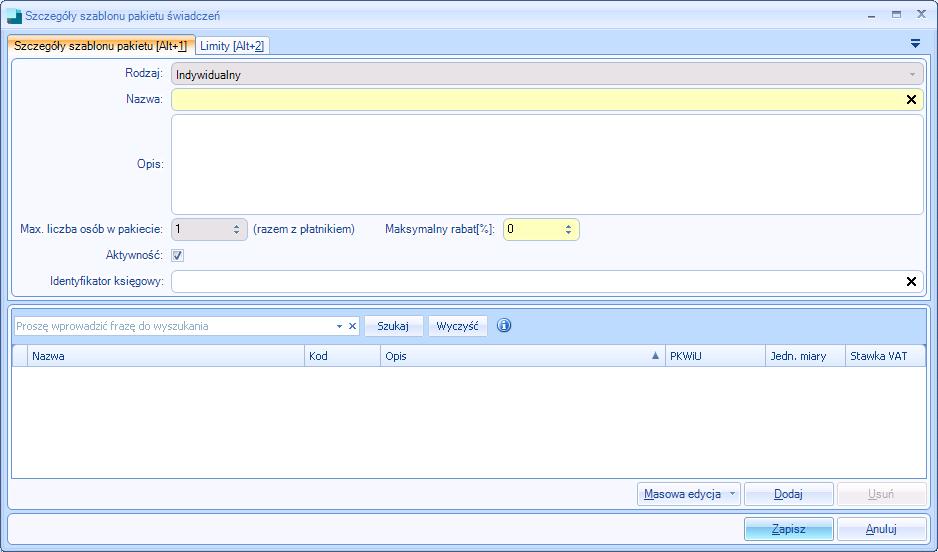938x552 pixels.
Task: Clear the Nazwa field with its X icon
Action: tap(911, 100)
